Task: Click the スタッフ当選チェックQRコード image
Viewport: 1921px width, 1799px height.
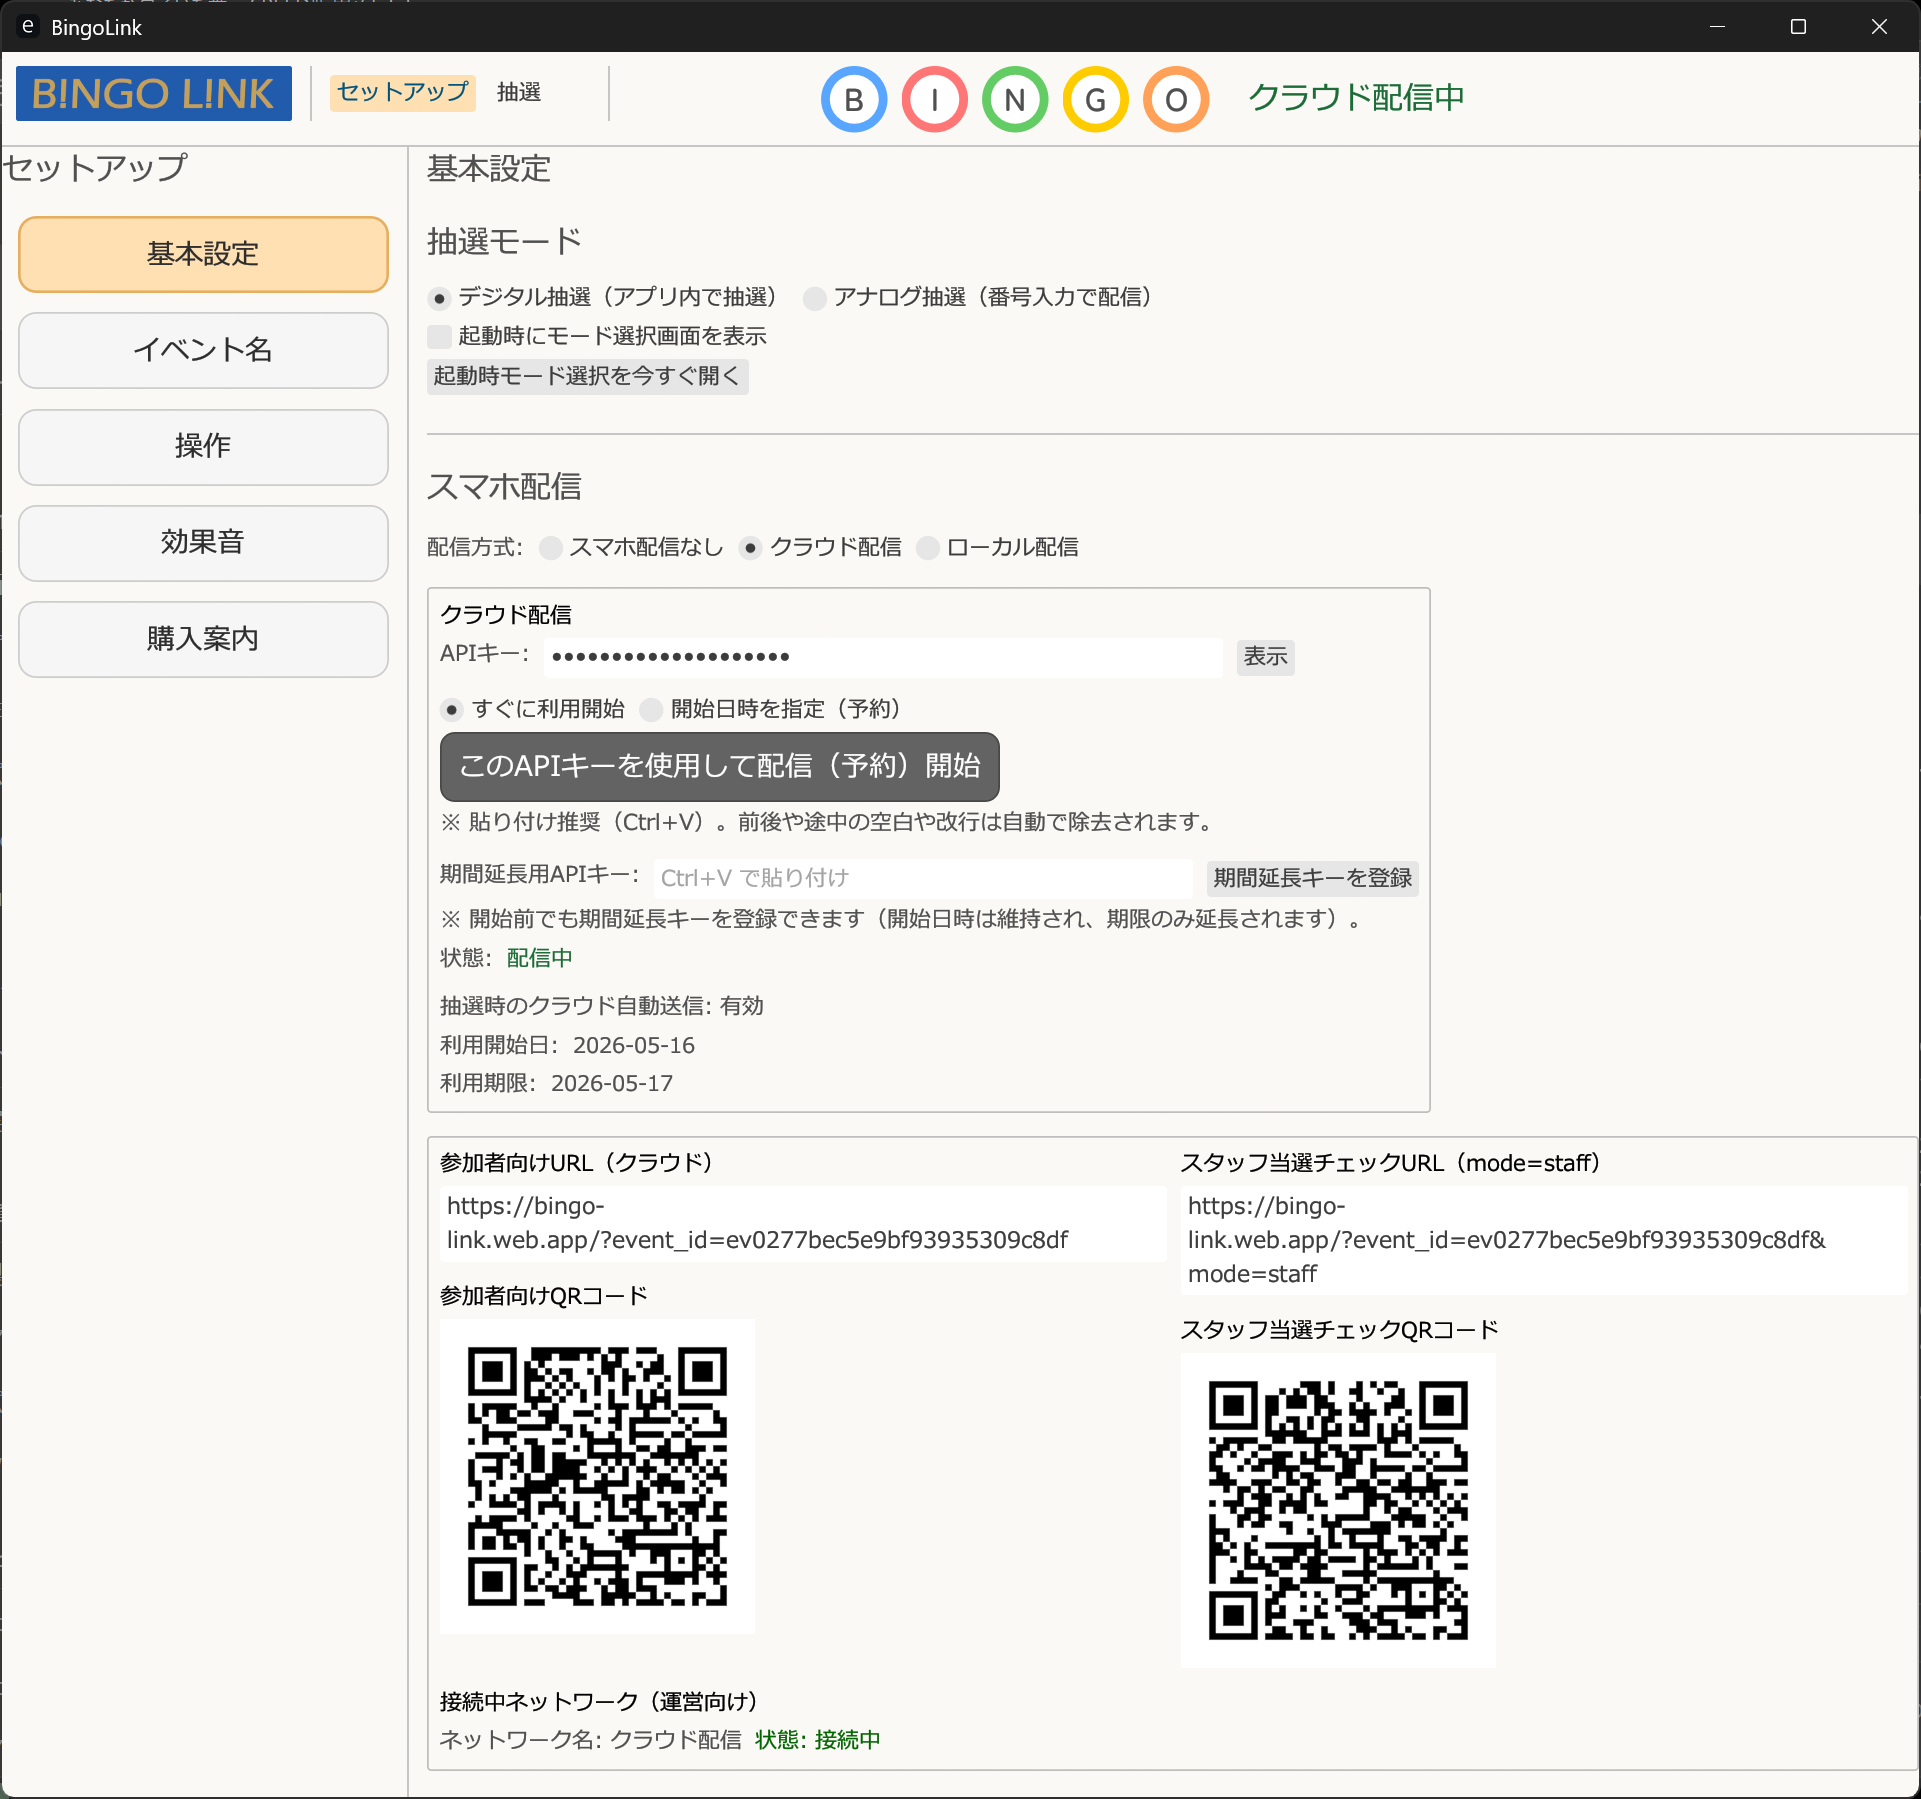Action: coord(1338,1510)
